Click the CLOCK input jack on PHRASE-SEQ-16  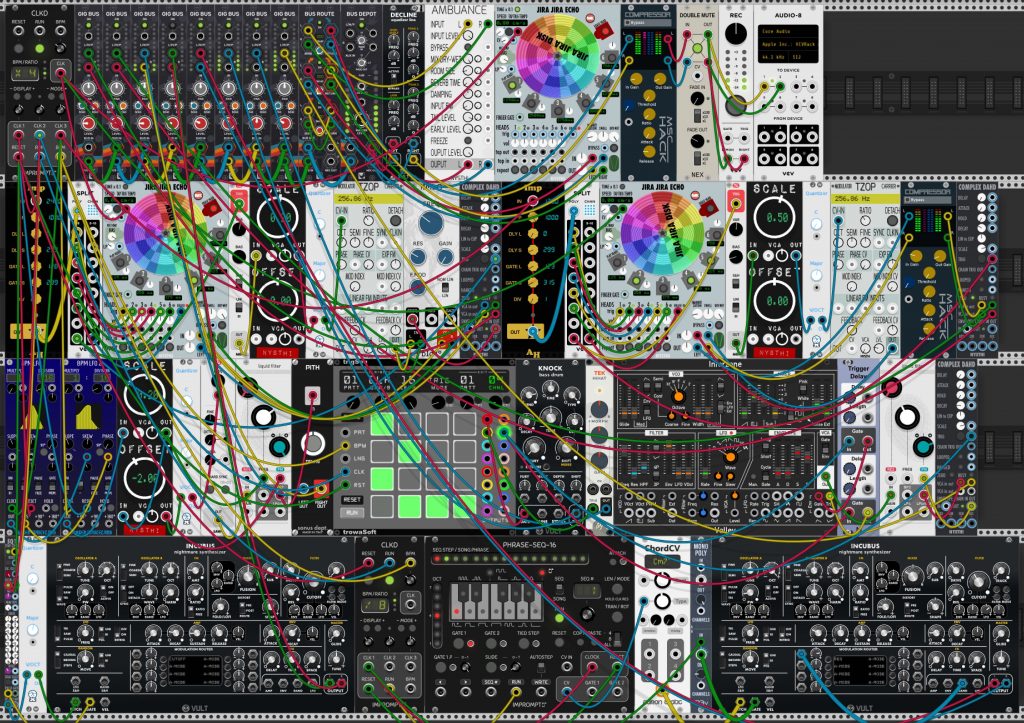tap(592, 667)
